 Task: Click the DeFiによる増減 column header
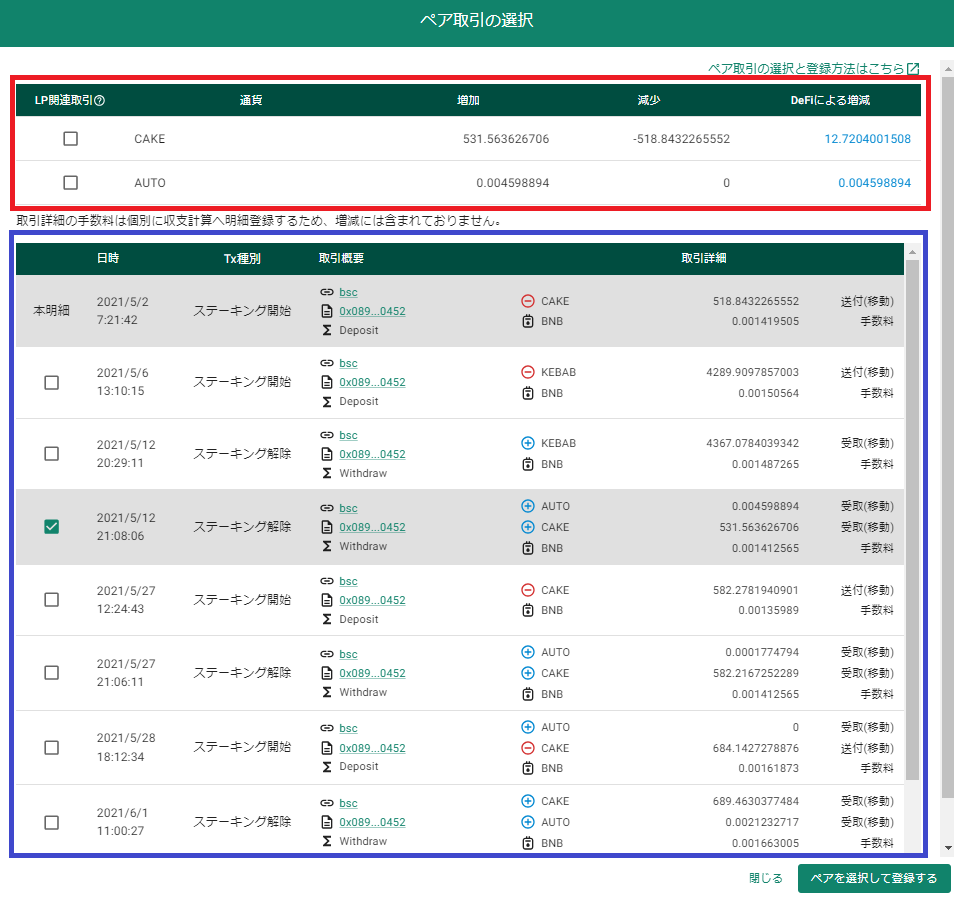[830, 100]
